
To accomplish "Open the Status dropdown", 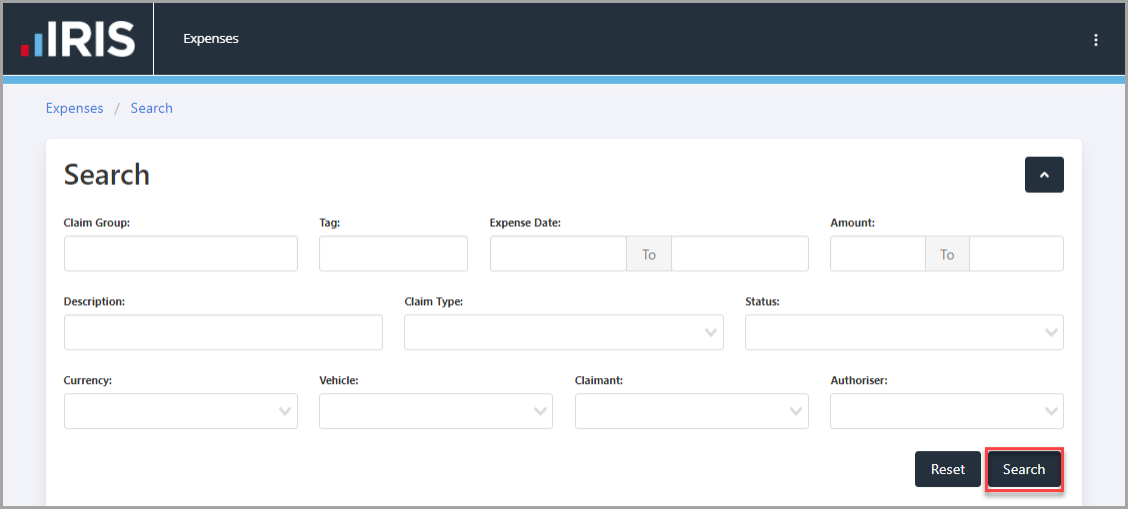I will pyautogui.click(x=904, y=332).
